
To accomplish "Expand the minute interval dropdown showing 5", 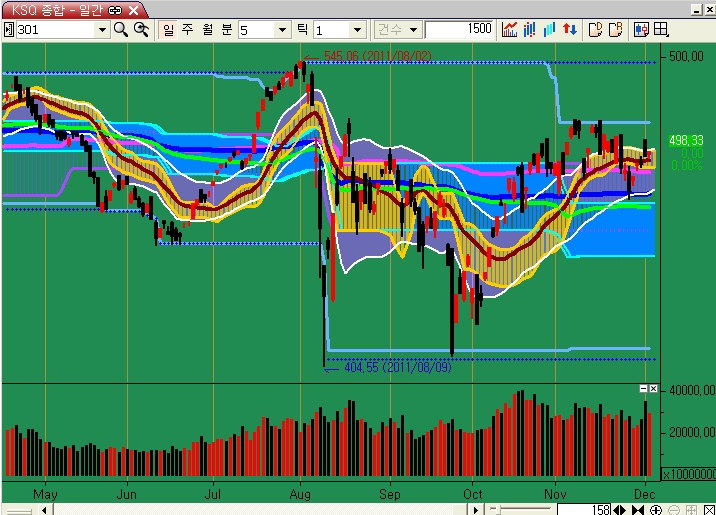I will point(282,30).
